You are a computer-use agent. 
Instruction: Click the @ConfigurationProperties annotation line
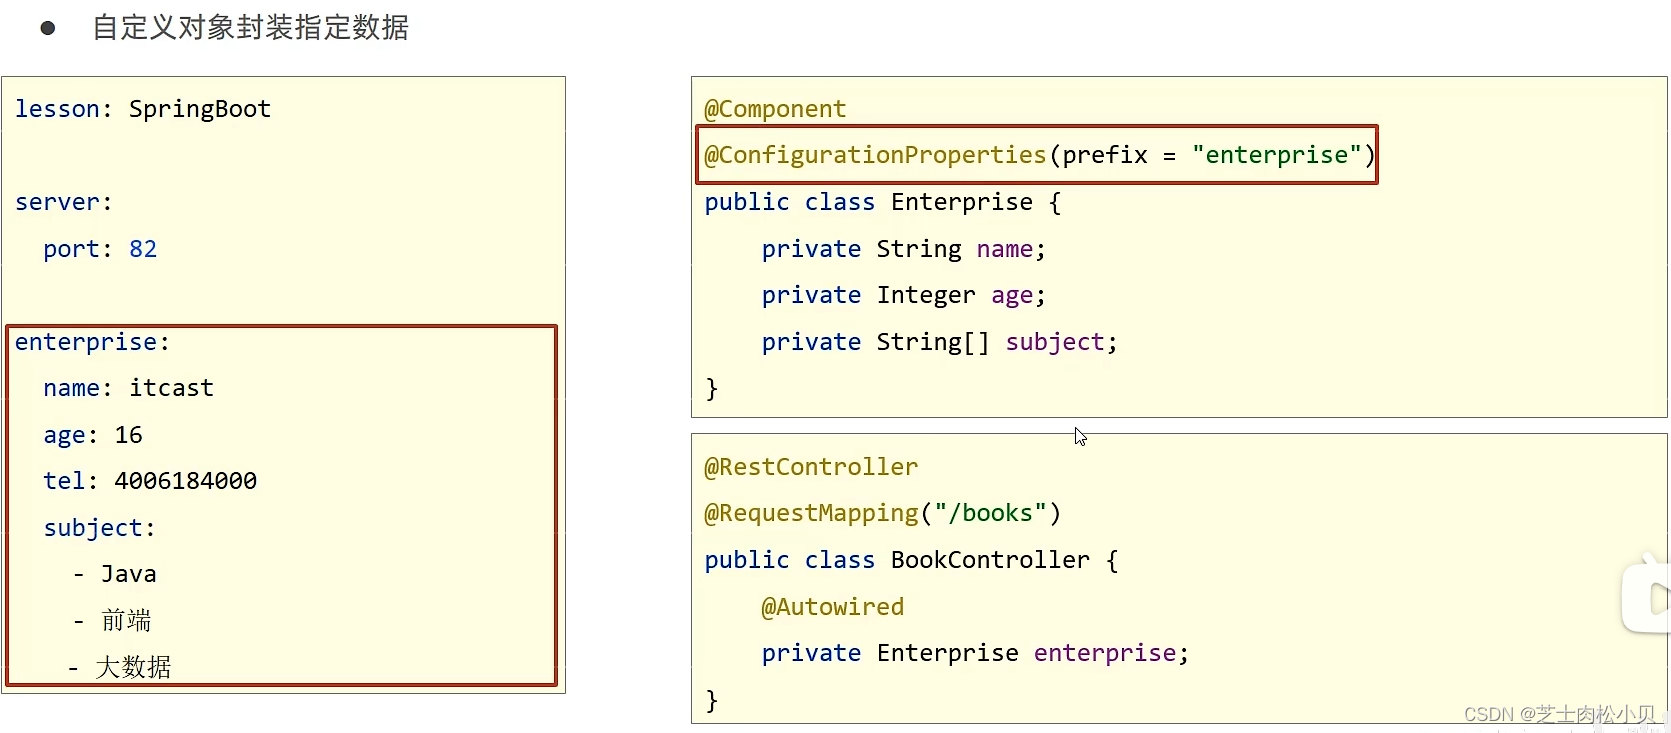(1040, 155)
